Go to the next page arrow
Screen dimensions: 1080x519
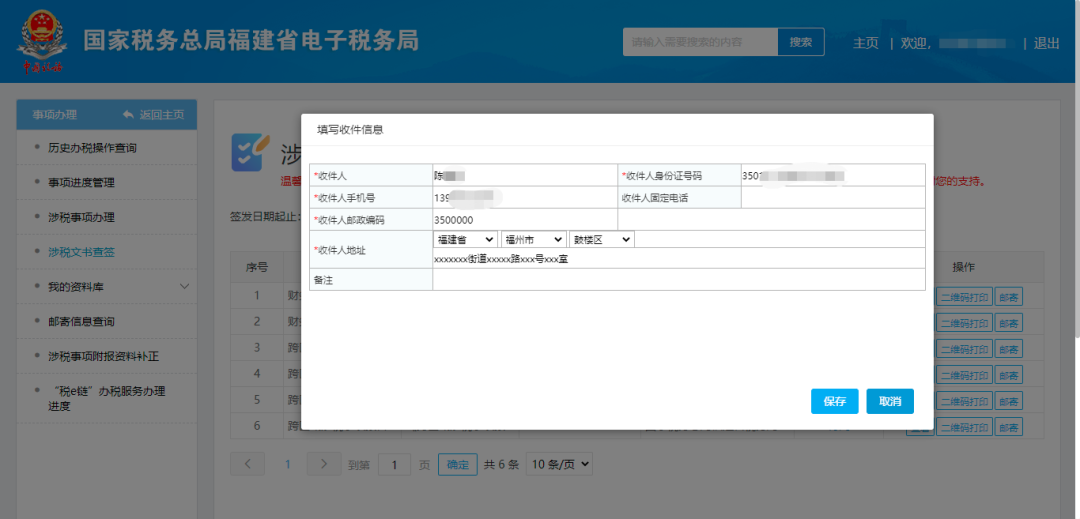coord(324,465)
